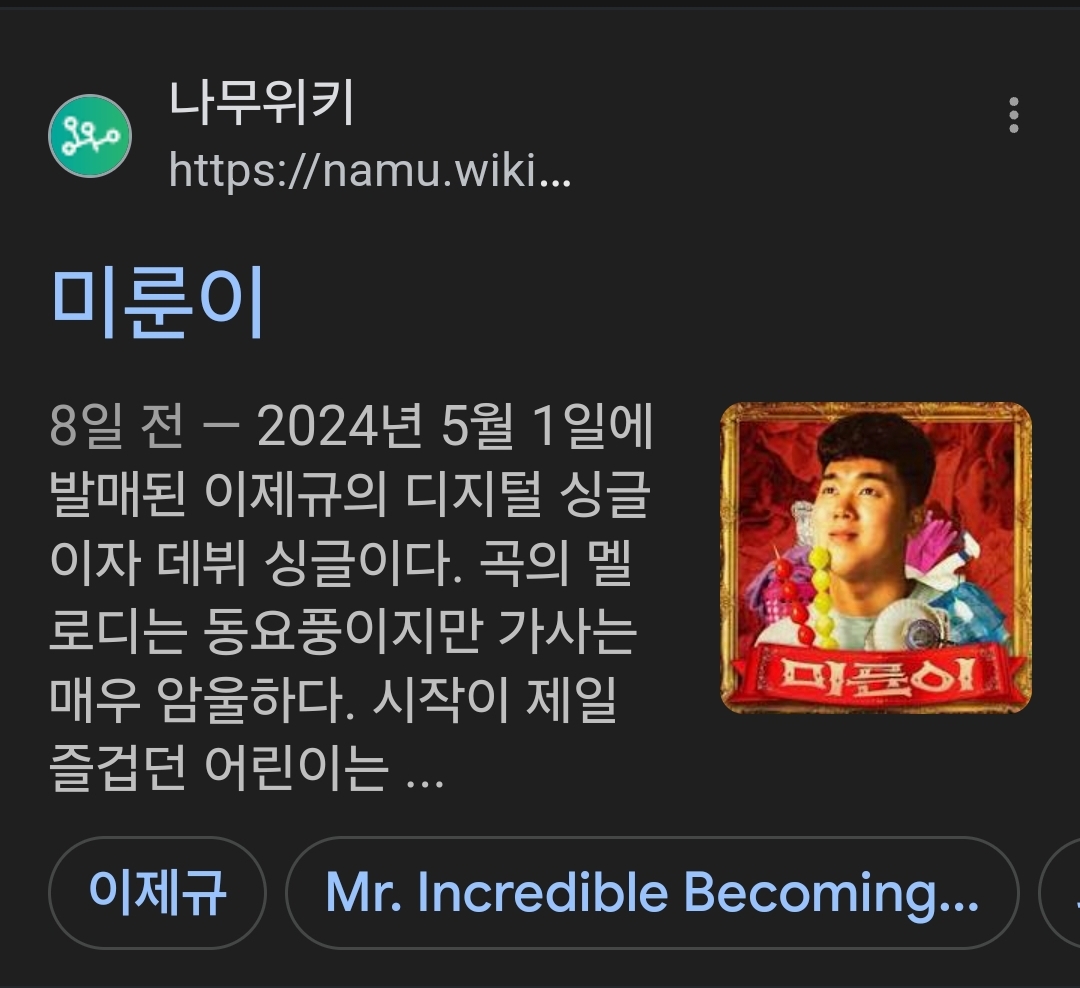Click the https://namu.wiki URL text
Viewport: 1080px width, 988px height.
370,170
